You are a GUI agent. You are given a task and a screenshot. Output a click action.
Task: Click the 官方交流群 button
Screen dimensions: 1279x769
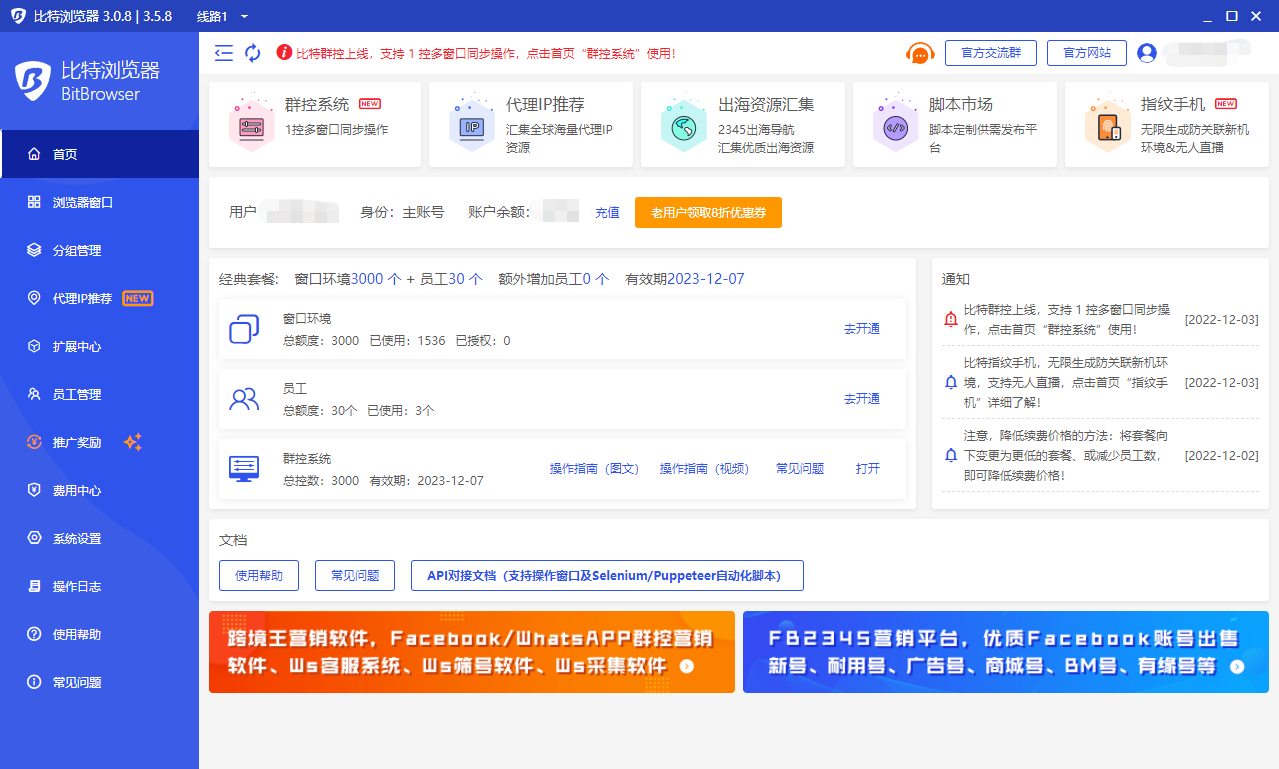[991, 53]
